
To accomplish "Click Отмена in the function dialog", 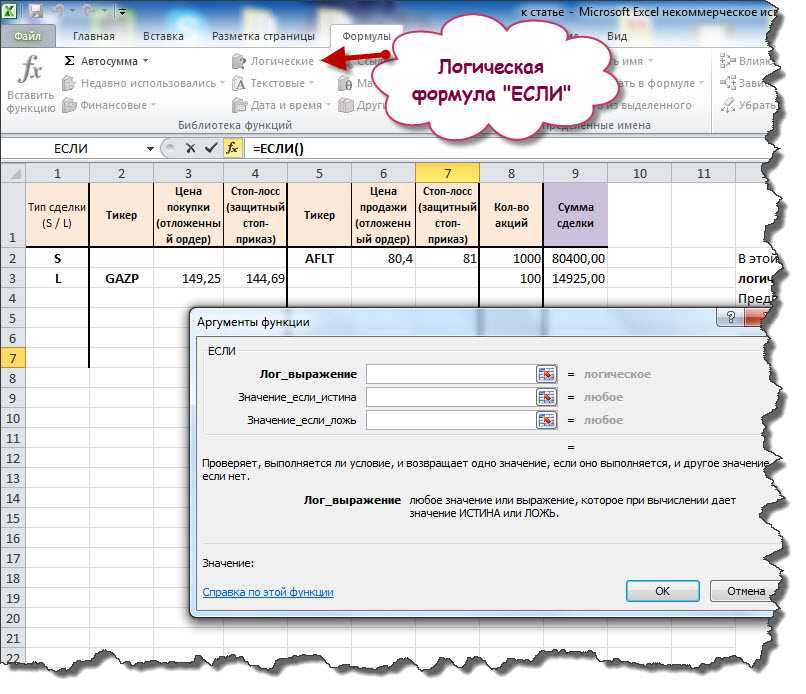I will point(745,591).
